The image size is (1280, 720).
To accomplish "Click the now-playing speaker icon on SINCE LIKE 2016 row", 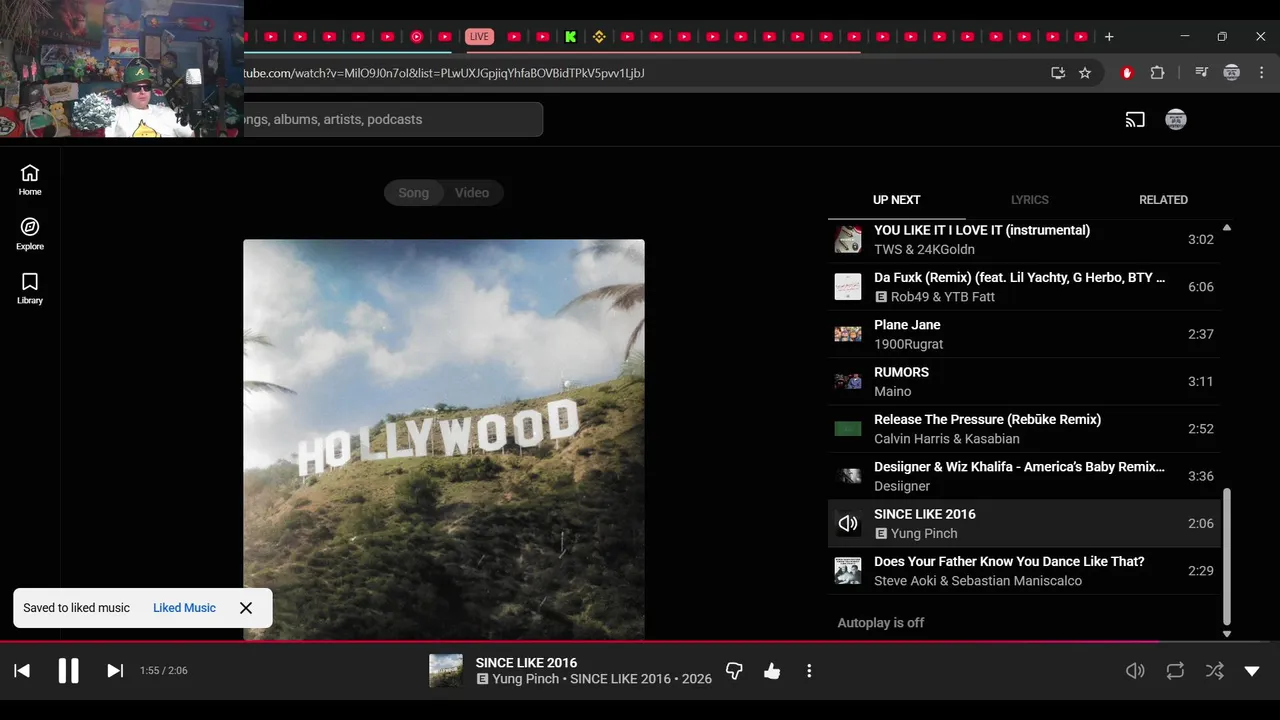I will coord(848,523).
